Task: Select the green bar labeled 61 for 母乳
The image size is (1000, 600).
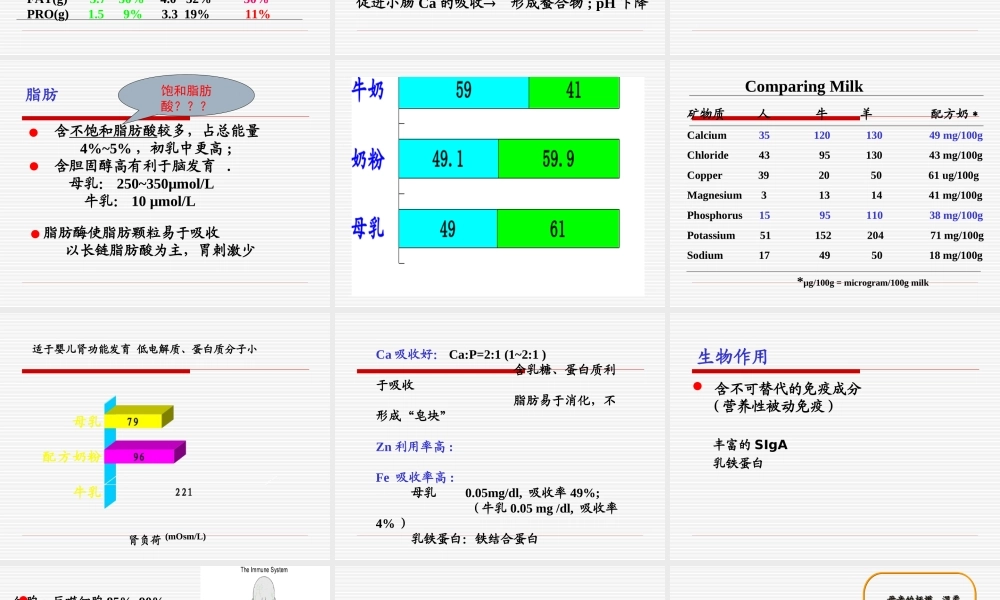Action: click(558, 228)
